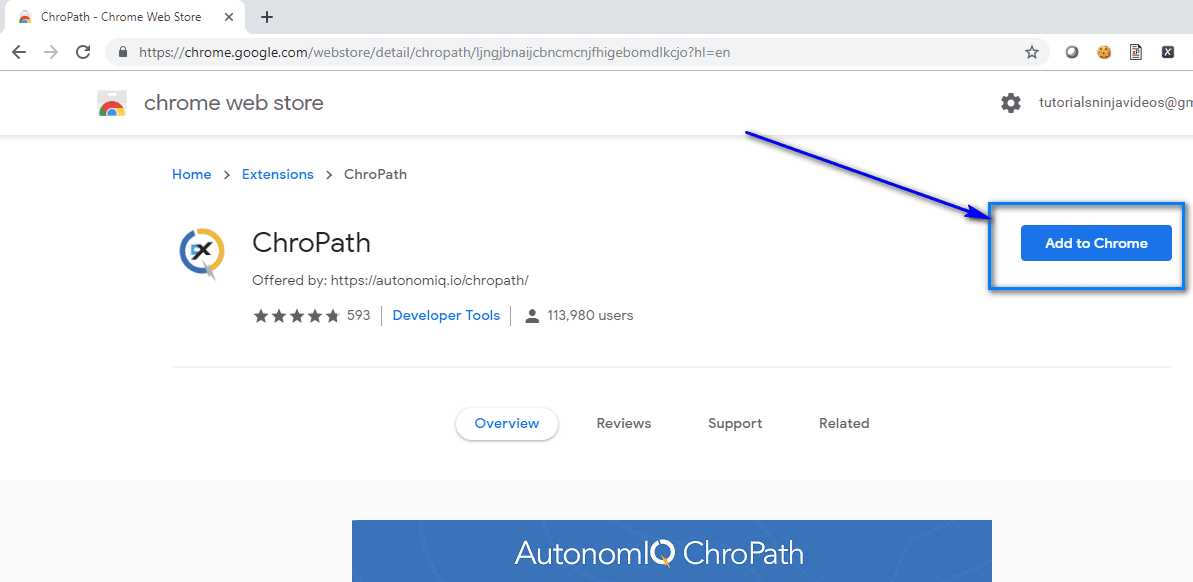This screenshot has width=1193, height=582.
Task: Open the Chrome Web Store settings gear
Action: click(1011, 102)
